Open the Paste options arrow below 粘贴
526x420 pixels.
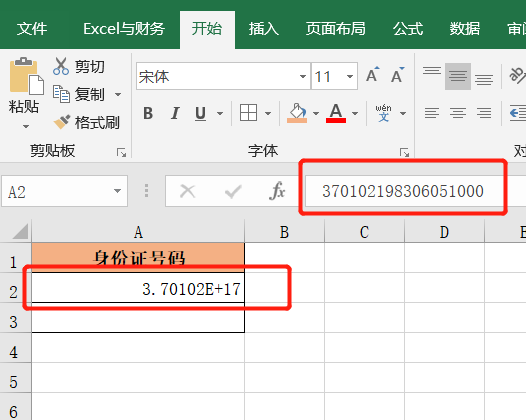pyautogui.click(x=26, y=126)
